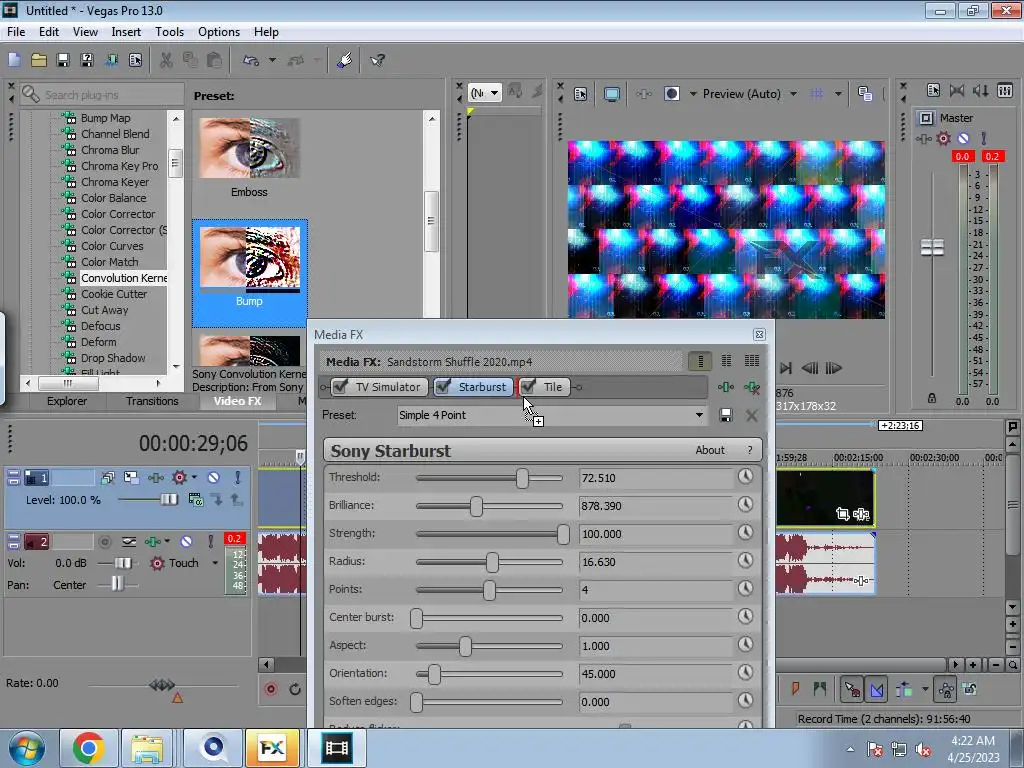Screen dimensions: 1024x768
Task: Select the Emboss preset thumbnail
Action: click(249, 148)
